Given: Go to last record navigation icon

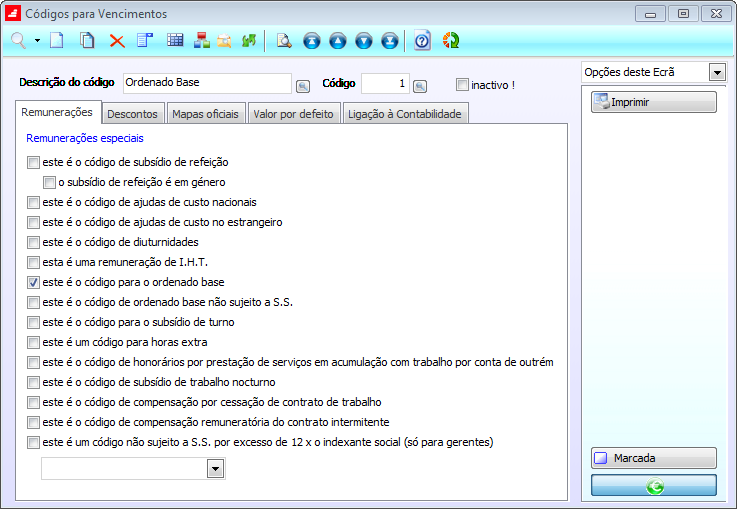Looking at the screenshot, I should 389,41.
